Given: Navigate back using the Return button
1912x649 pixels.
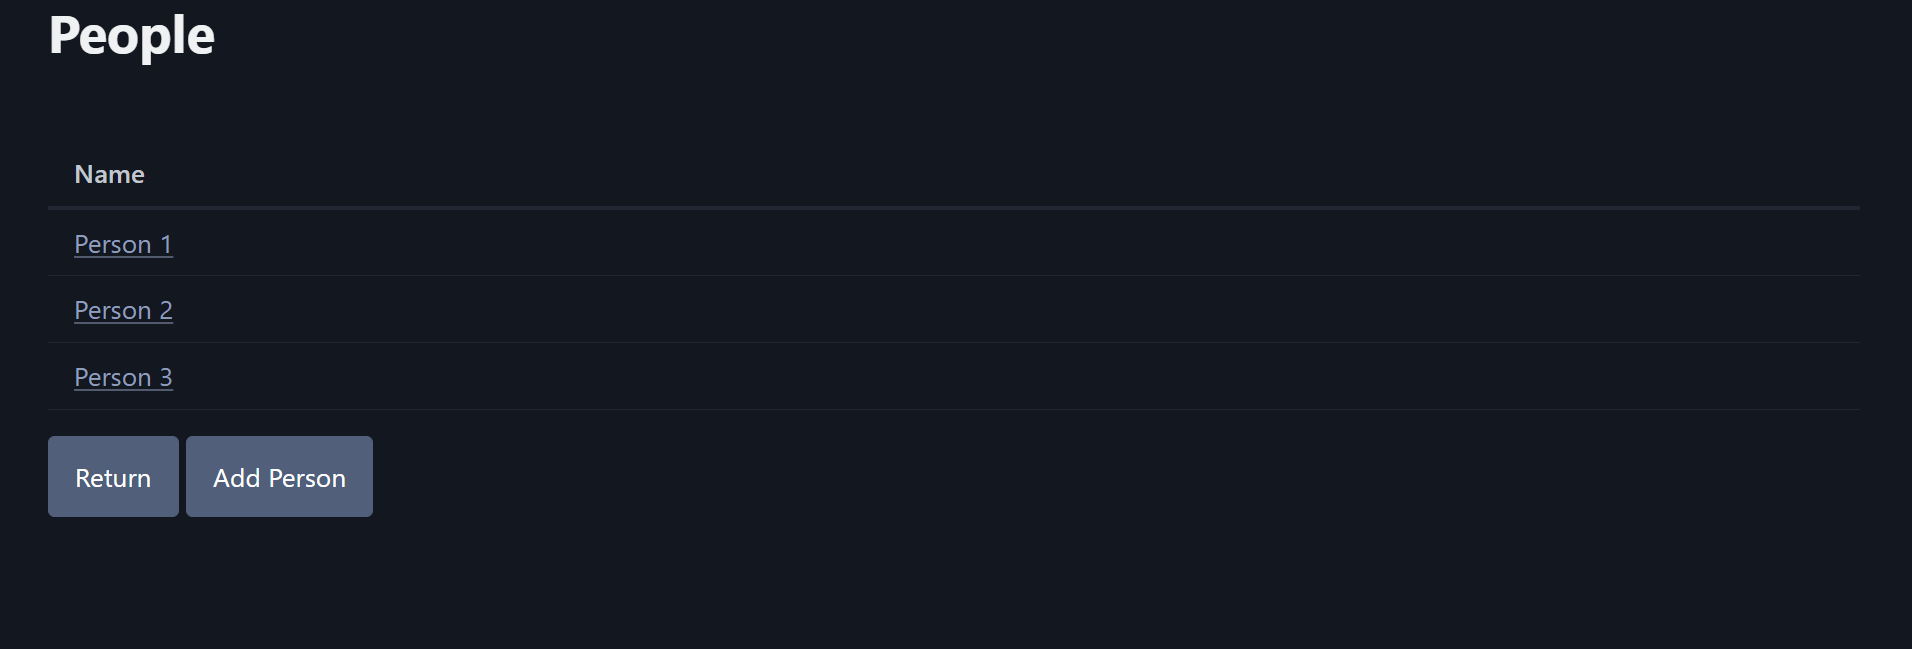Looking at the screenshot, I should (113, 477).
